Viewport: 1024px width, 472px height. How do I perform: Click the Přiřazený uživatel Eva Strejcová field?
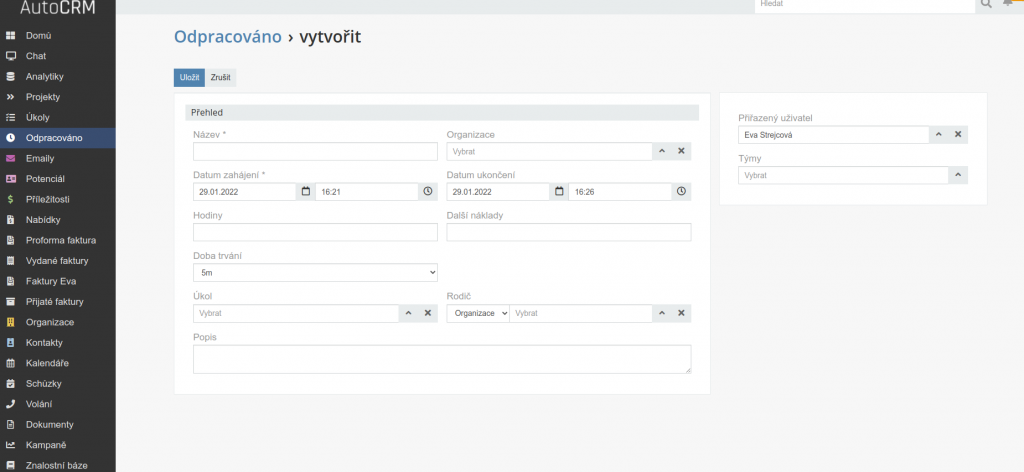(x=833, y=134)
